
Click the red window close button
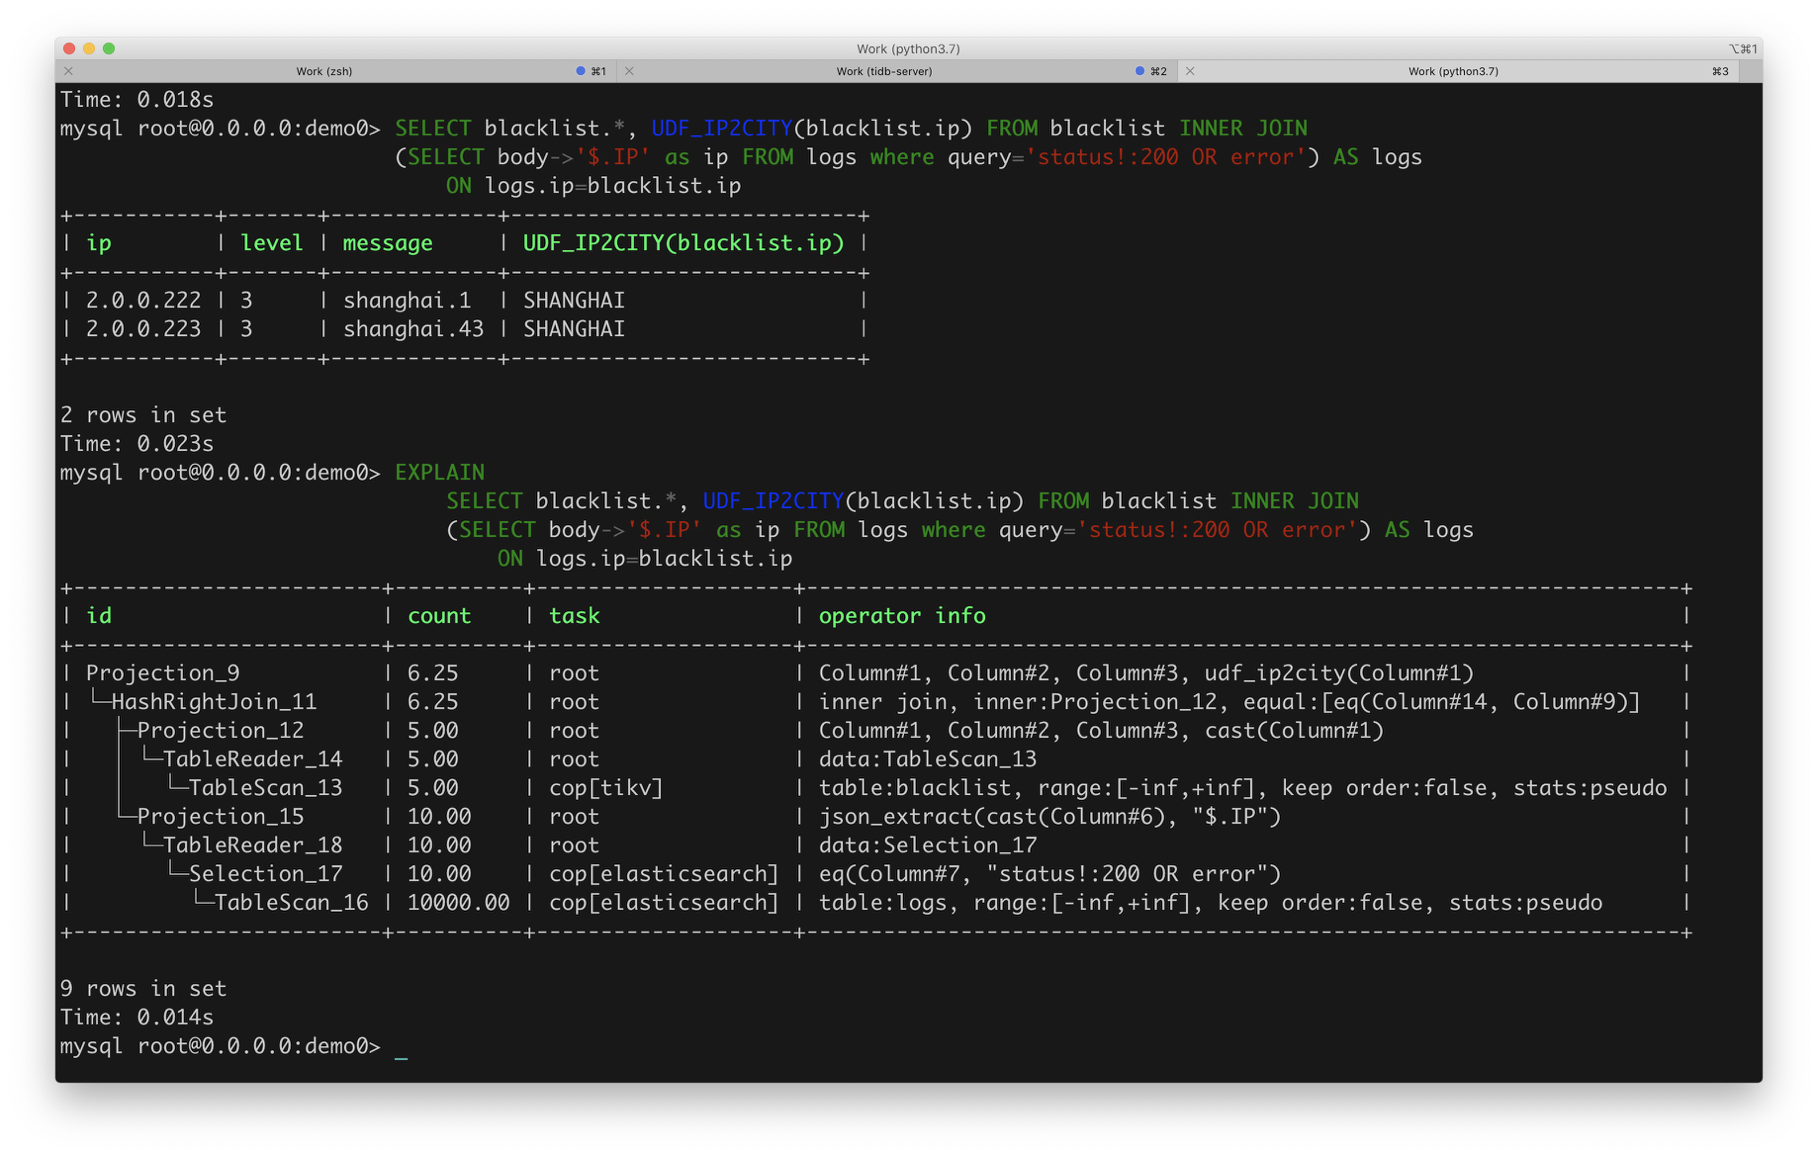coord(69,48)
